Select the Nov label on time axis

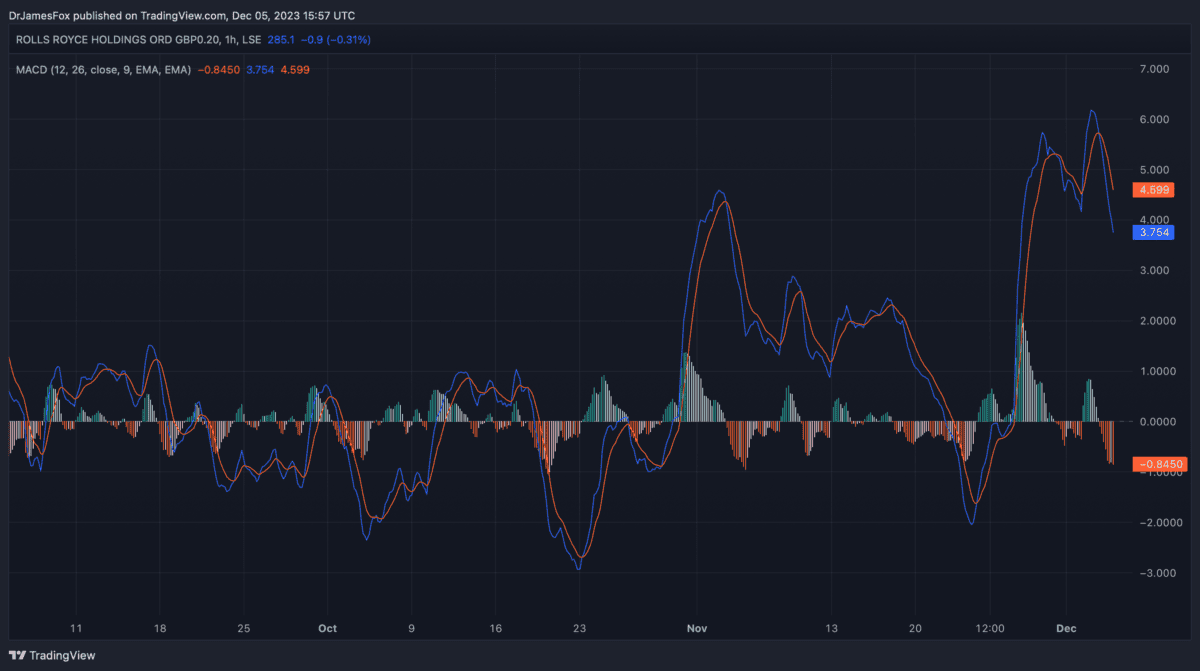[x=697, y=629]
